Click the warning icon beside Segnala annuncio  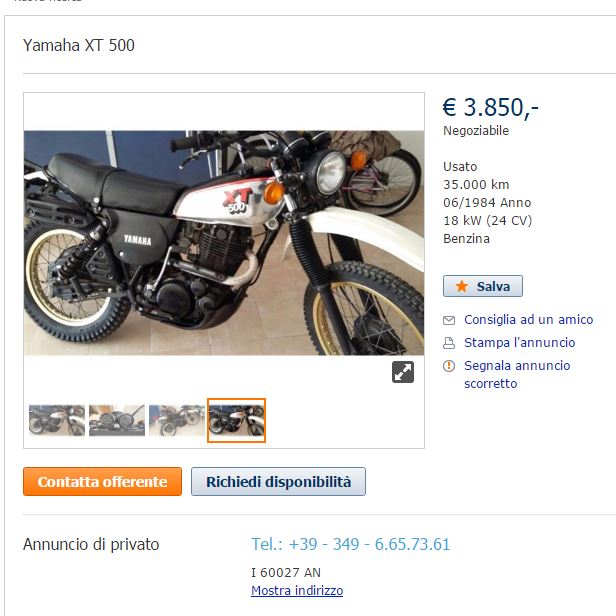[449, 366]
